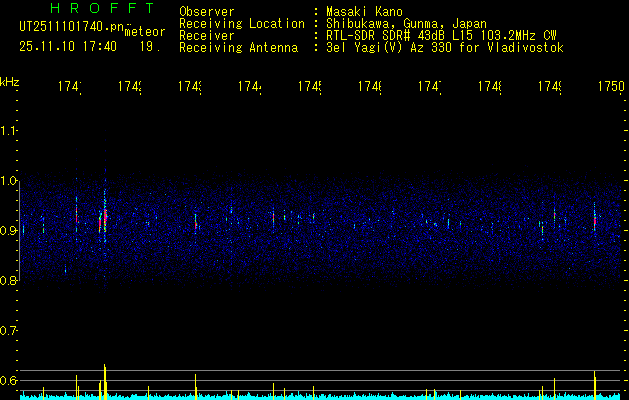Image resolution: width=629 pixels, height=400 pixels.
Task: Click the Receiver label
Action: [x=207, y=36]
